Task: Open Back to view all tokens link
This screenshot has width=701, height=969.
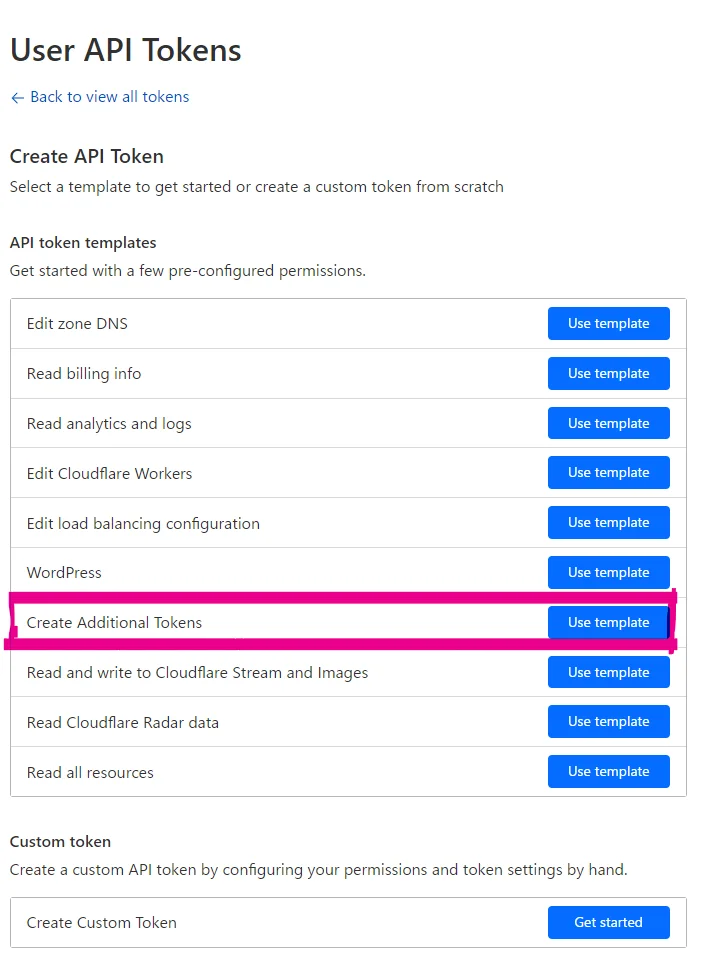Action: (x=100, y=97)
